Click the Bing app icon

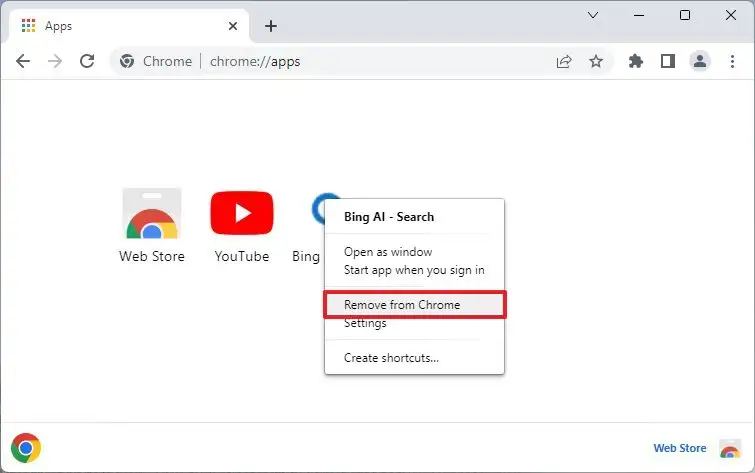(318, 209)
